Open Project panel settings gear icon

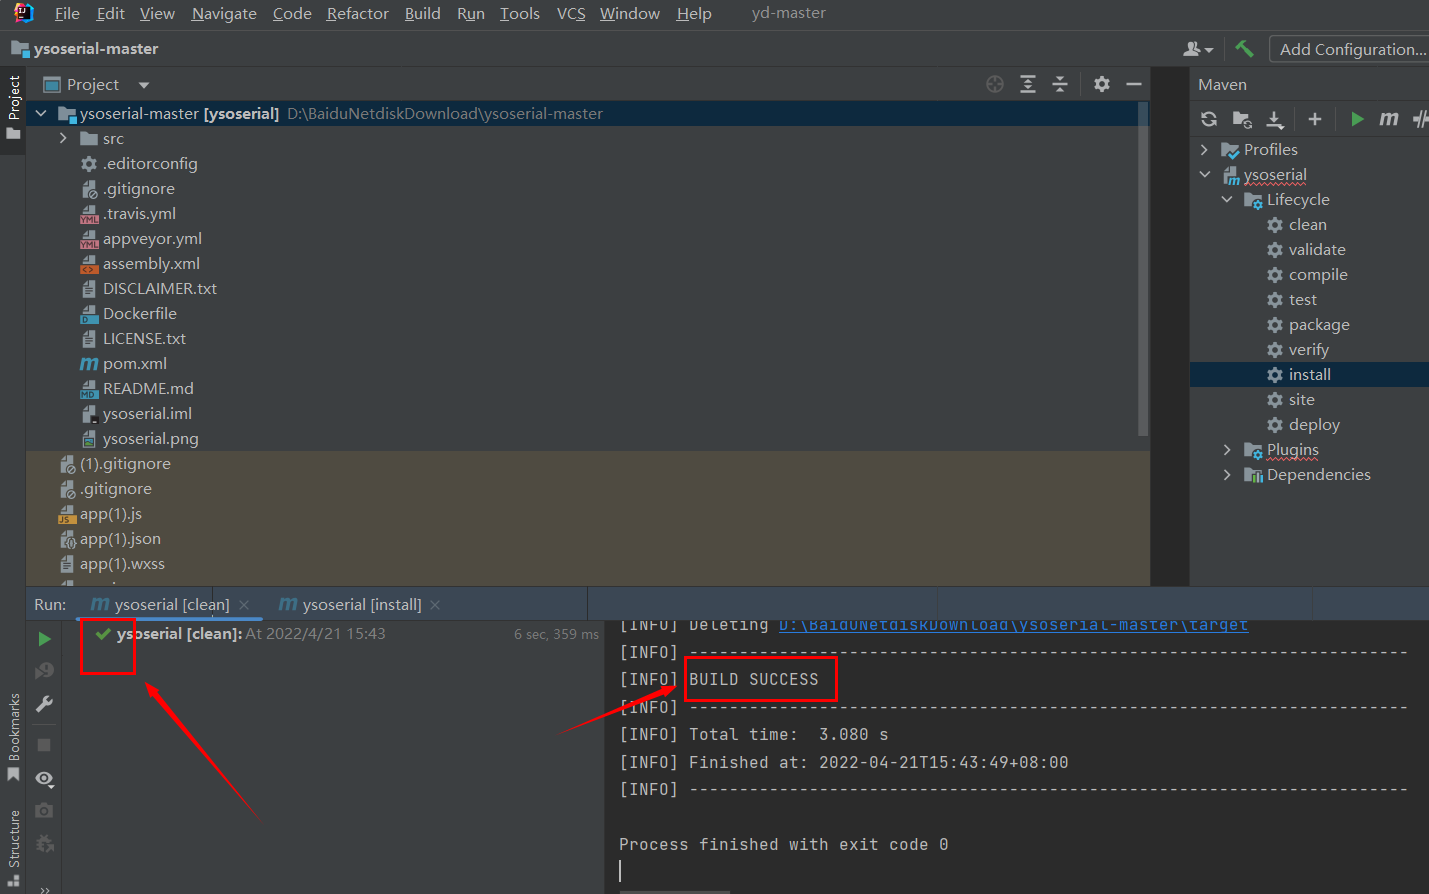[1102, 84]
